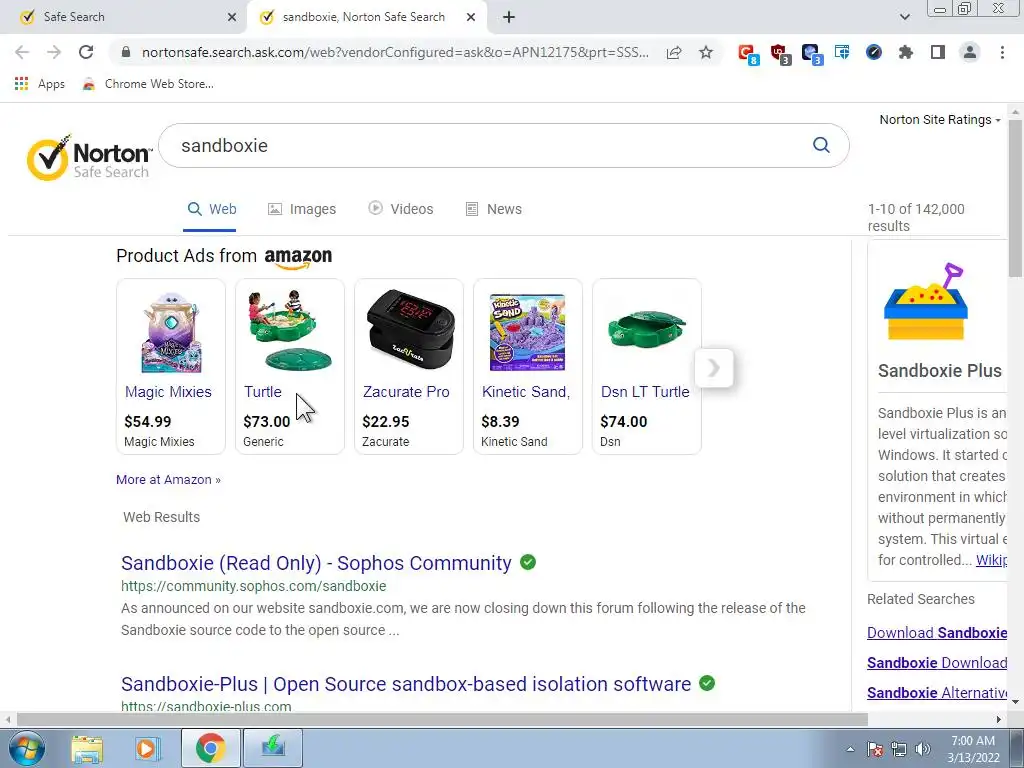The width and height of the screenshot is (1024, 768).
Task: Open the volume speaker tray icon
Action: [x=923, y=749]
